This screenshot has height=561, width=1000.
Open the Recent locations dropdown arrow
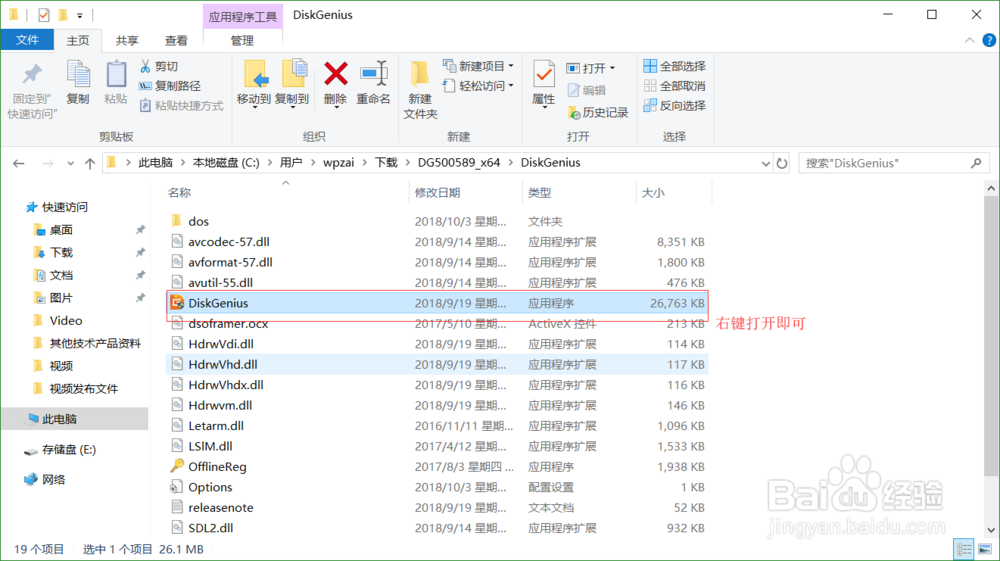click(x=70, y=164)
